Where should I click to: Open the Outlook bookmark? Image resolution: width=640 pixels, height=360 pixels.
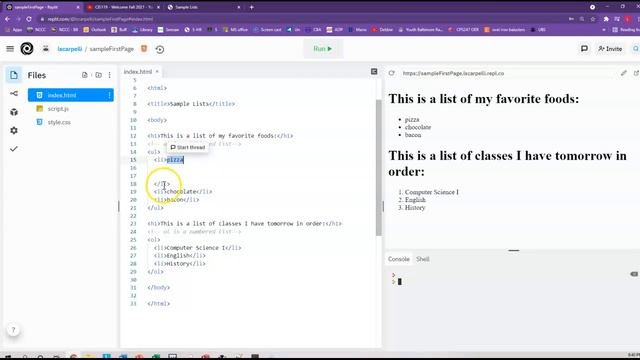pos(95,29)
